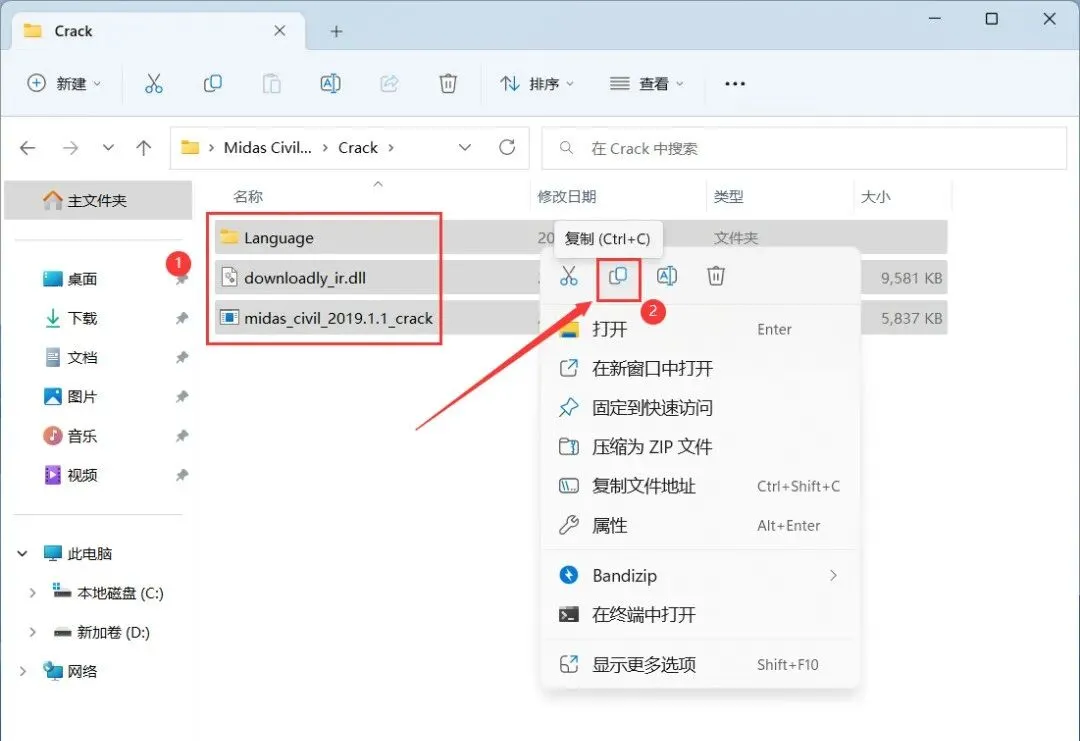
Task: Choose 属性 from the context menu
Action: click(x=700, y=525)
